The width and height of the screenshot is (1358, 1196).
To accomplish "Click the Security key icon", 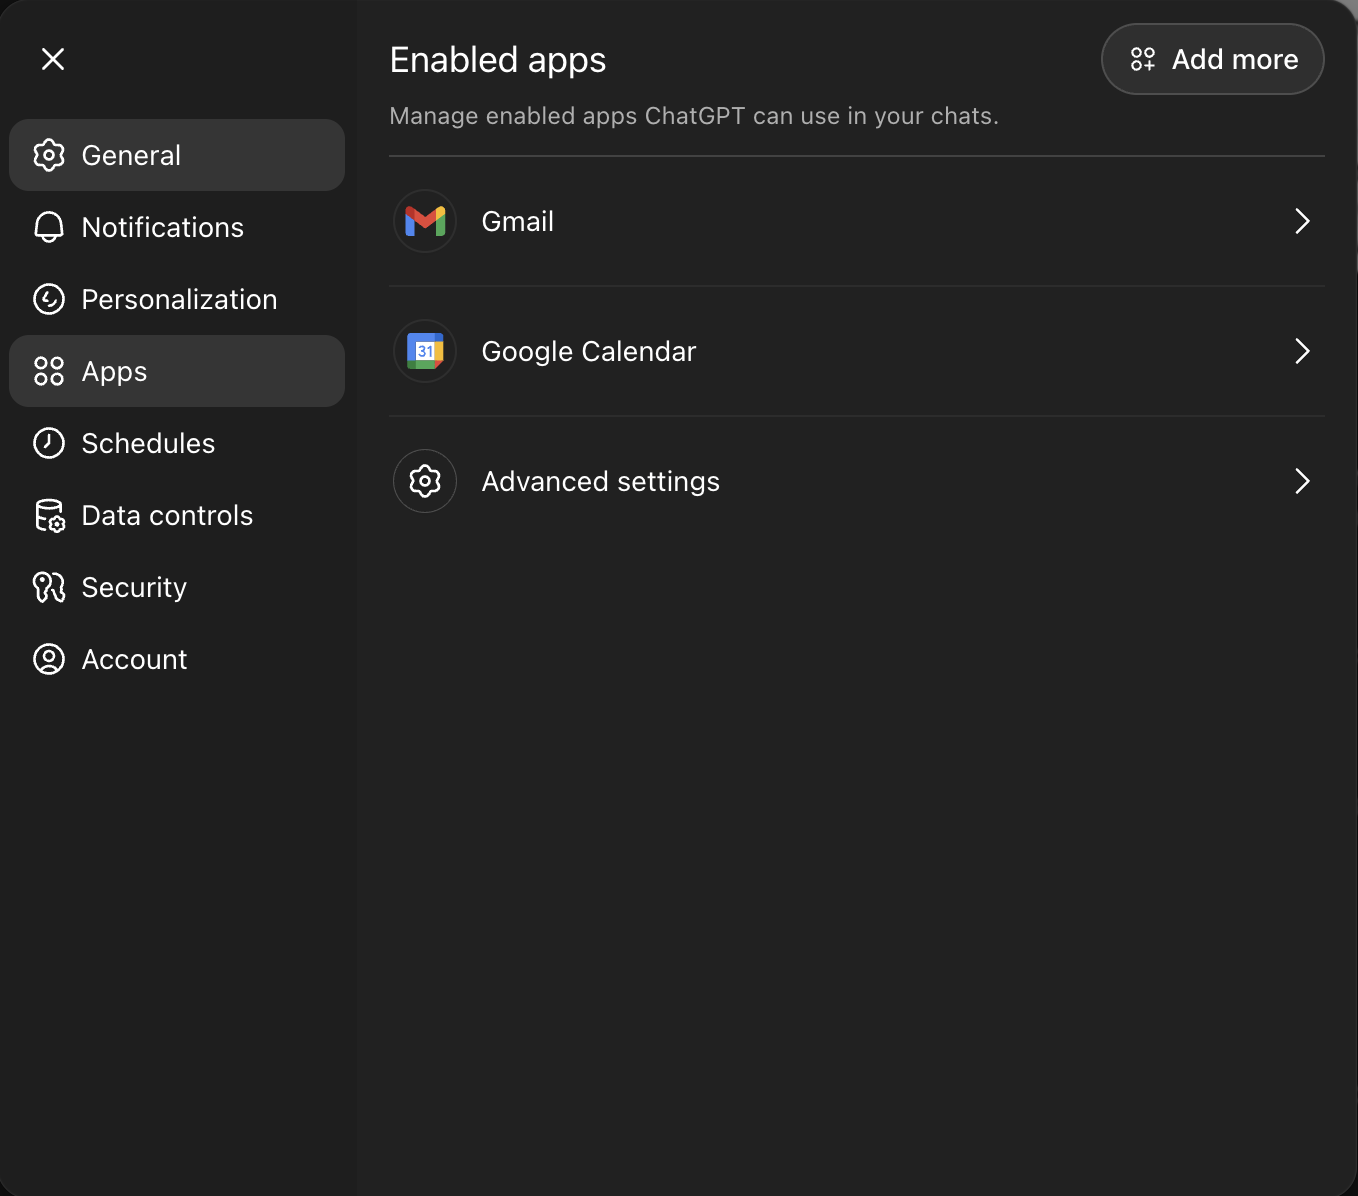I will (49, 587).
